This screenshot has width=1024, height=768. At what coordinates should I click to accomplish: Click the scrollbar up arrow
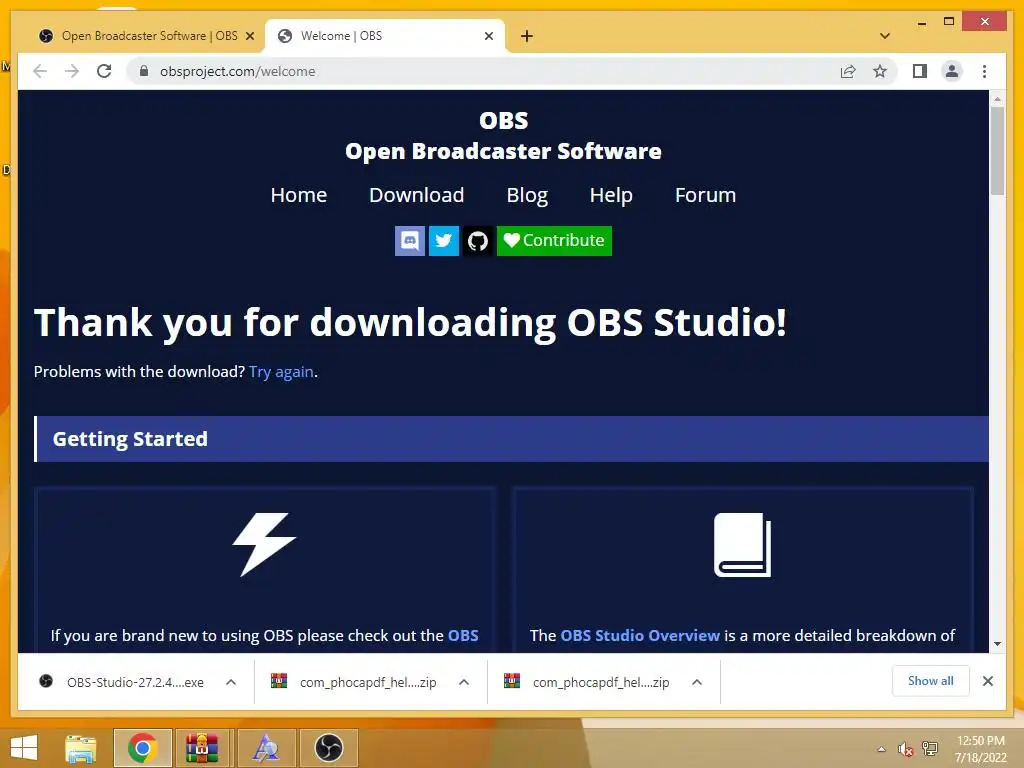997,99
